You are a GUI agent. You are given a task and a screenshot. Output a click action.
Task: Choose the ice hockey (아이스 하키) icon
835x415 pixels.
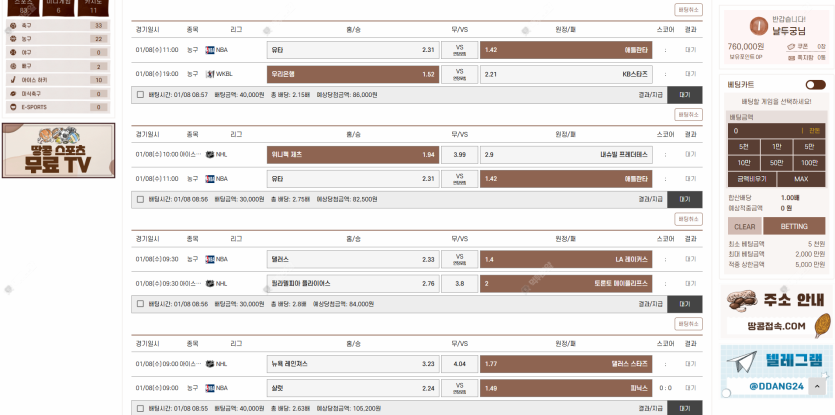pos(12,79)
